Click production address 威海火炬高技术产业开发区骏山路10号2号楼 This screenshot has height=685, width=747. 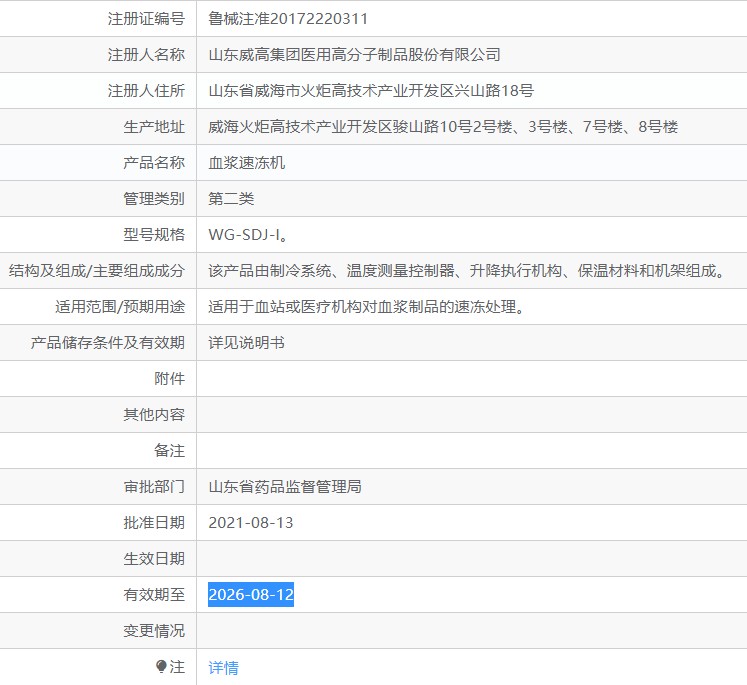click(x=360, y=127)
